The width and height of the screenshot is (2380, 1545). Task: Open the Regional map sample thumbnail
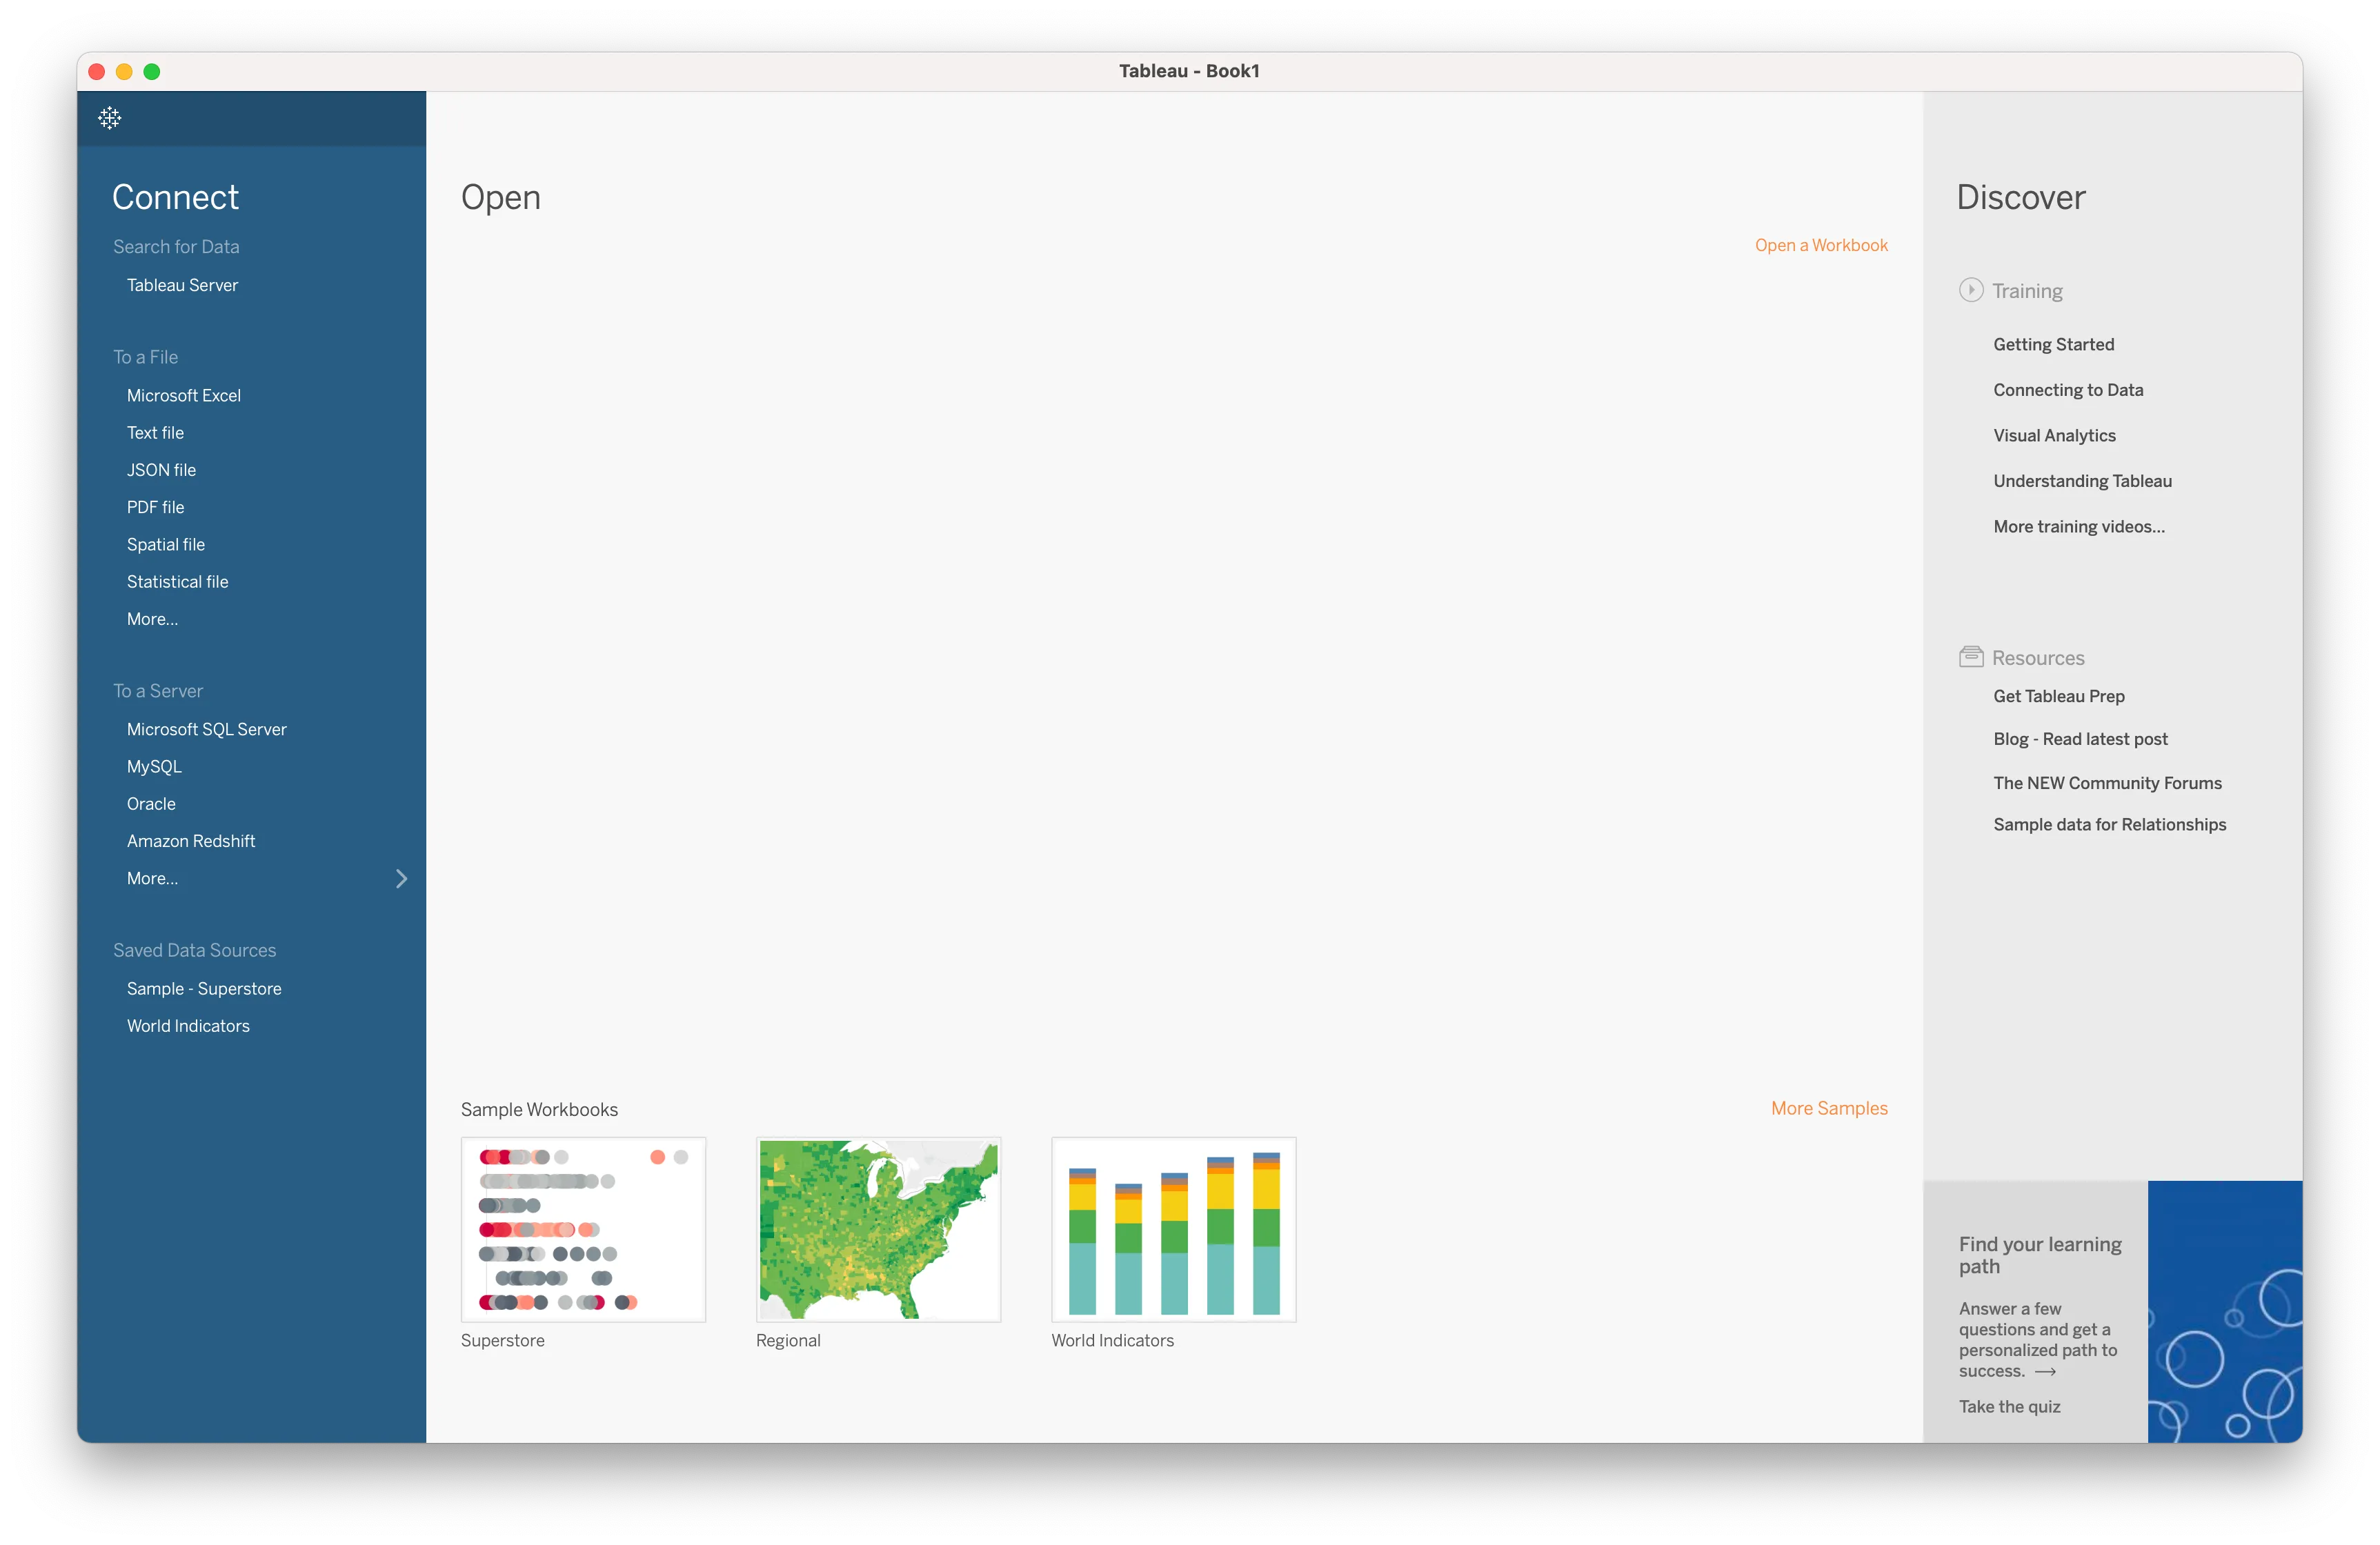(878, 1229)
